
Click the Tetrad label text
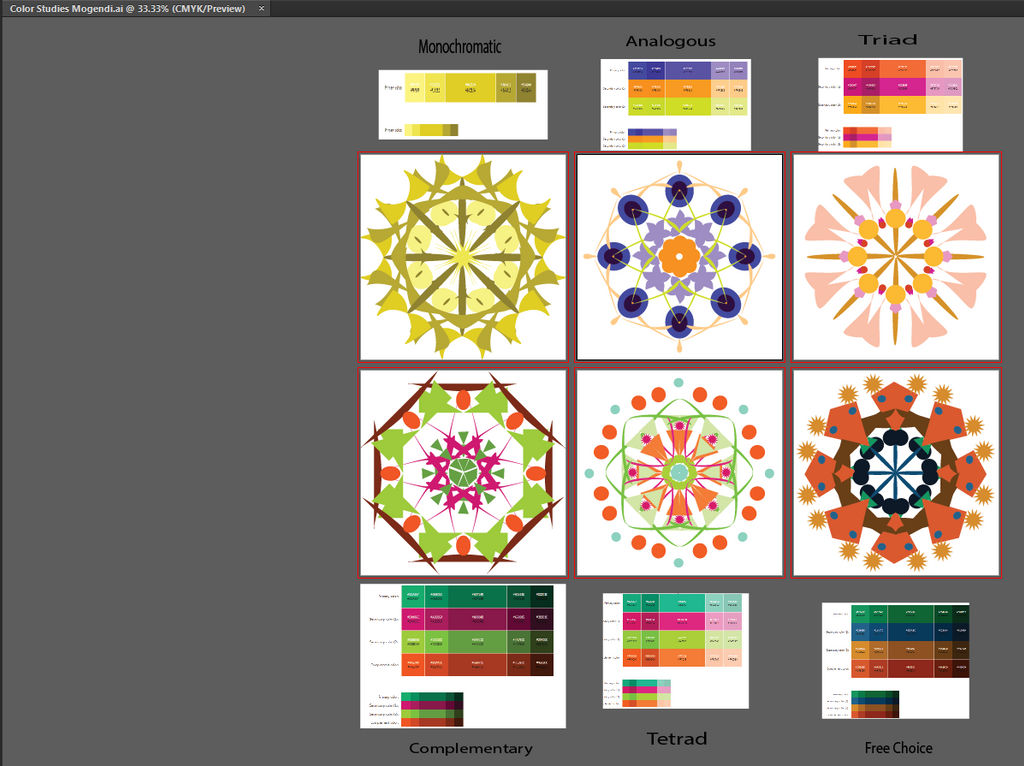click(x=677, y=739)
